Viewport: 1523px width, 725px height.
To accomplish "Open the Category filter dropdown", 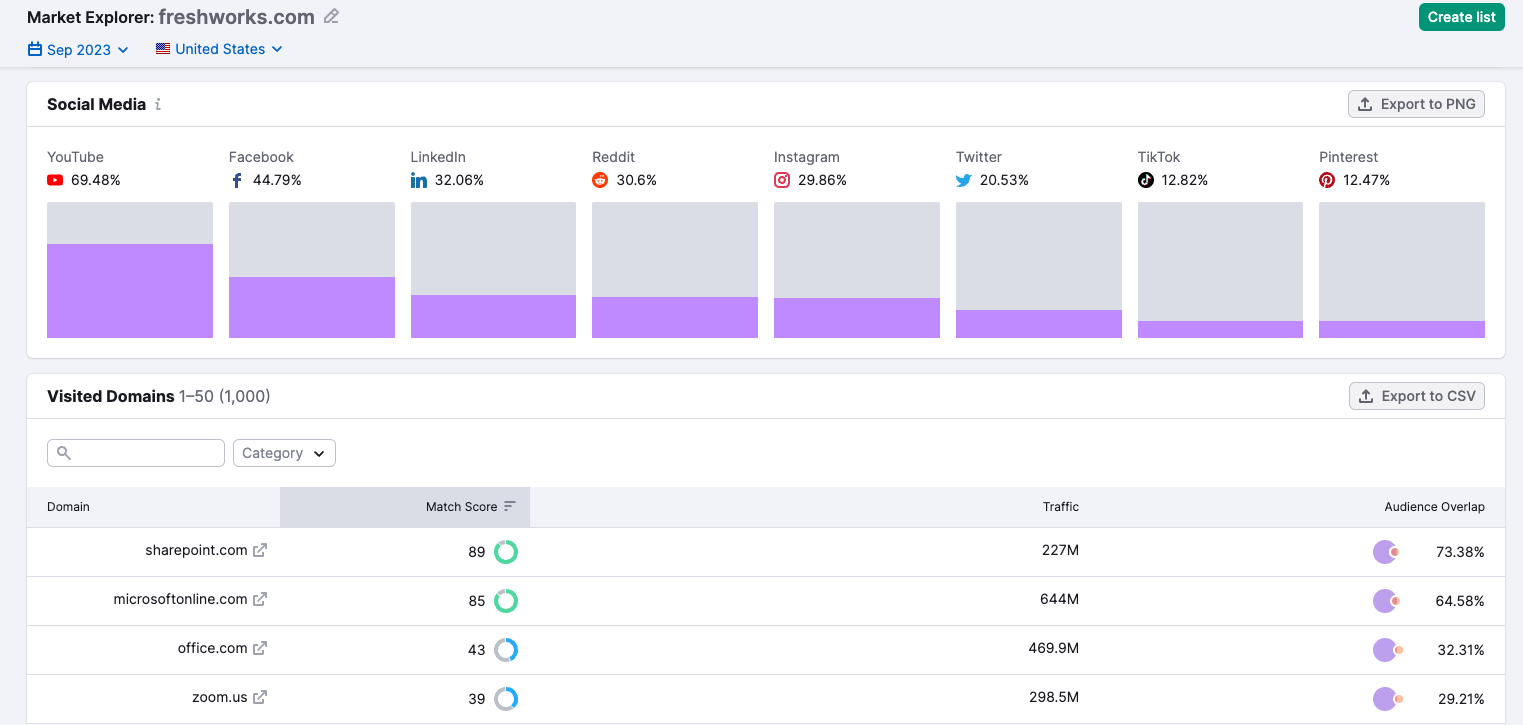I will point(284,453).
